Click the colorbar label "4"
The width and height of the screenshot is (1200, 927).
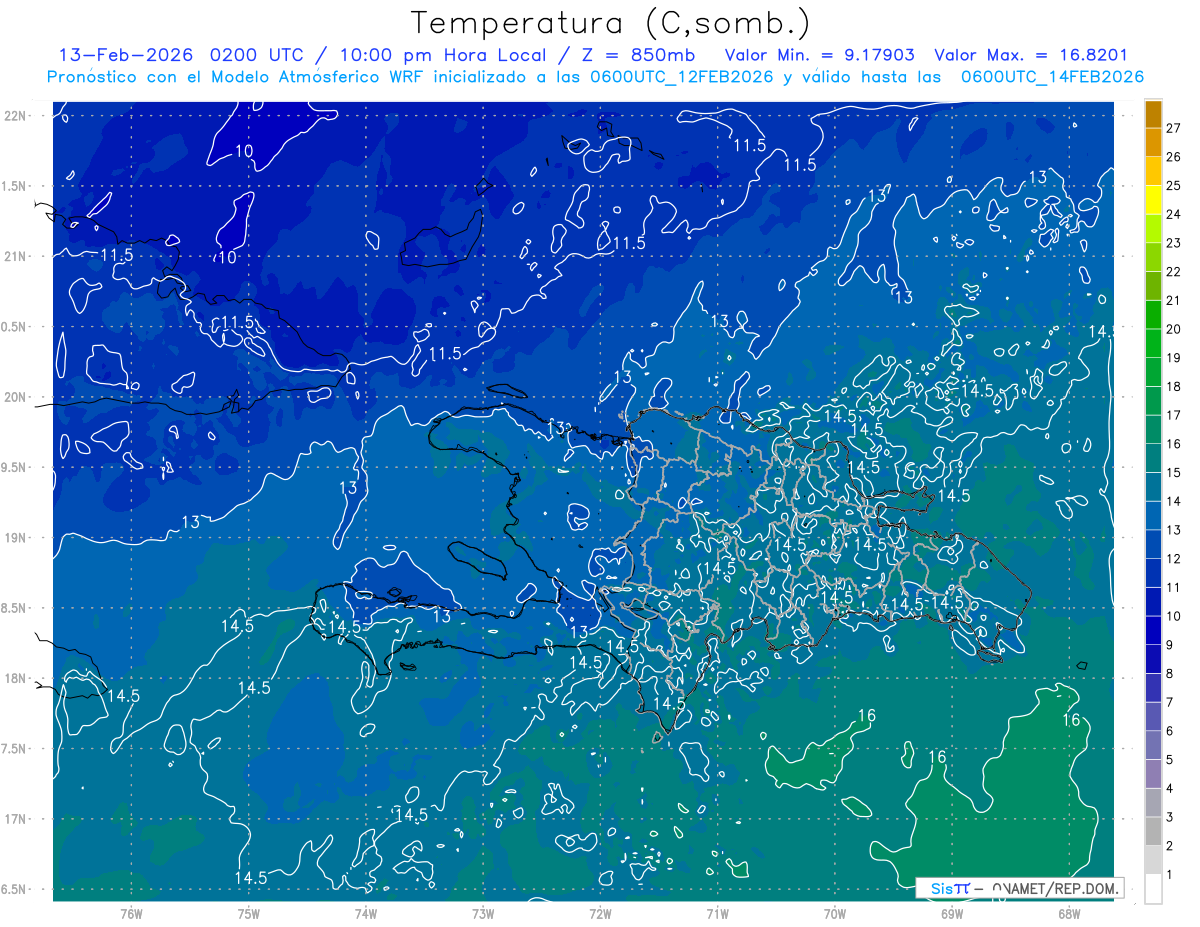point(1169,788)
